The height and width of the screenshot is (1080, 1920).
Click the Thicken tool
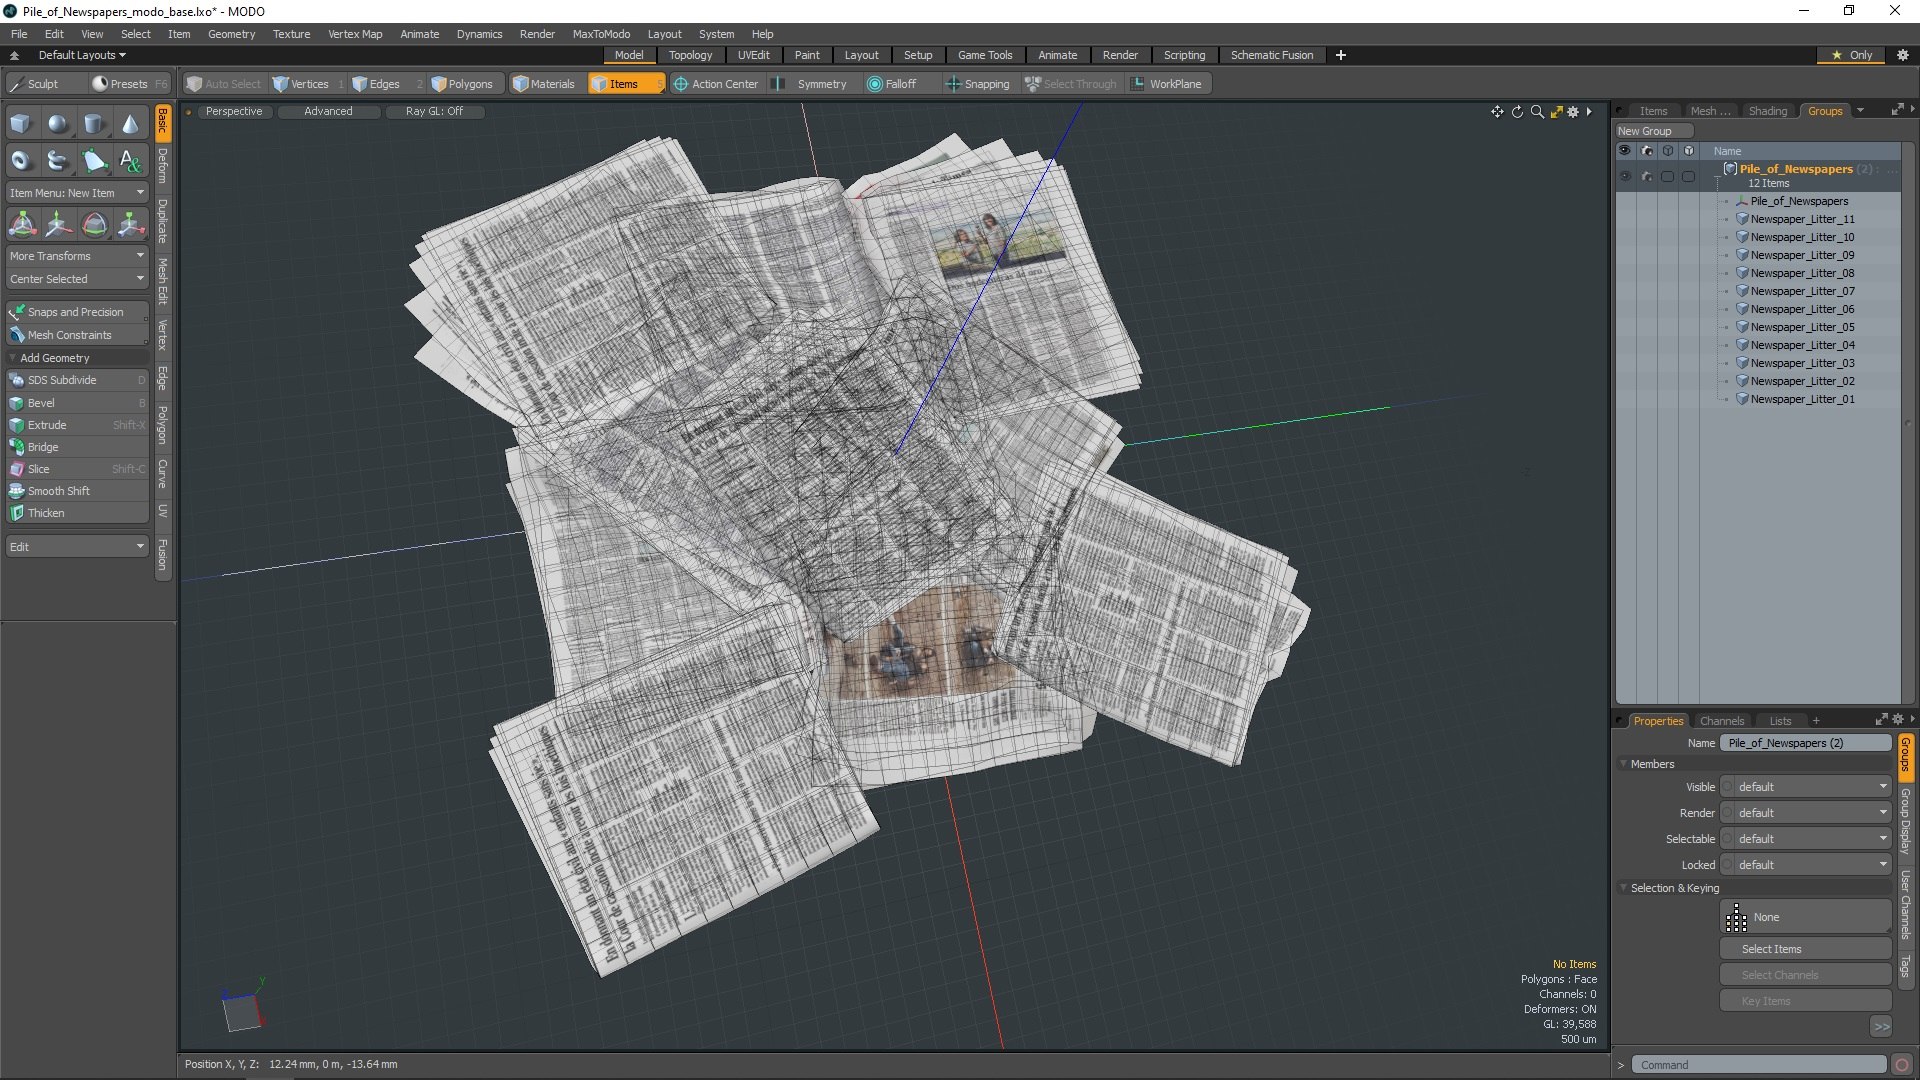click(77, 513)
